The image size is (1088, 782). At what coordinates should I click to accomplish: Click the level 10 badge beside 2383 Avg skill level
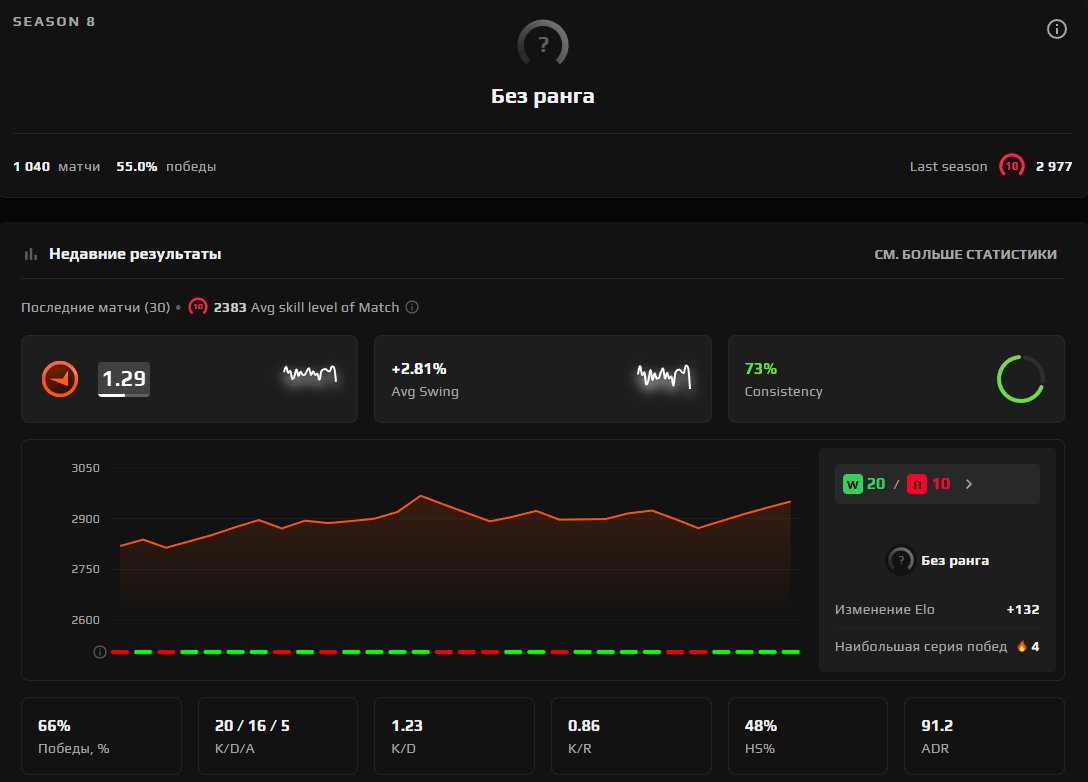tap(198, 307)
